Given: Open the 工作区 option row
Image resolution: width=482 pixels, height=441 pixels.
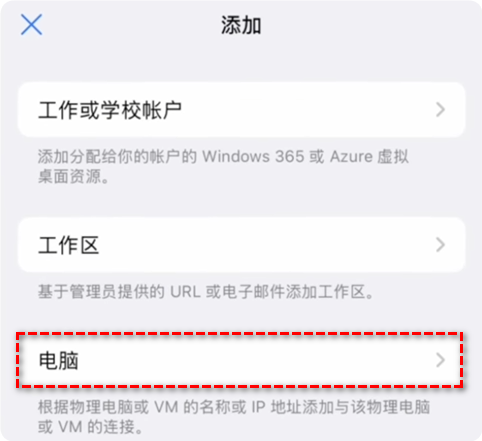Looking at the screenshot, I should click(241, 245).
